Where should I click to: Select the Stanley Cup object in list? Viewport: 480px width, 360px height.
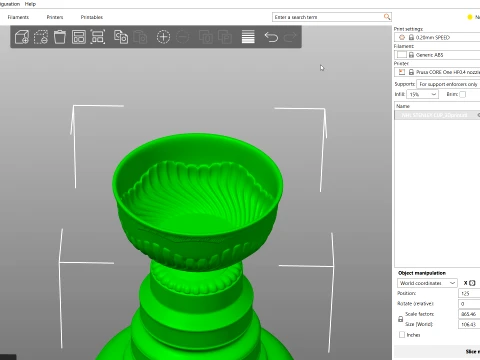437,115
